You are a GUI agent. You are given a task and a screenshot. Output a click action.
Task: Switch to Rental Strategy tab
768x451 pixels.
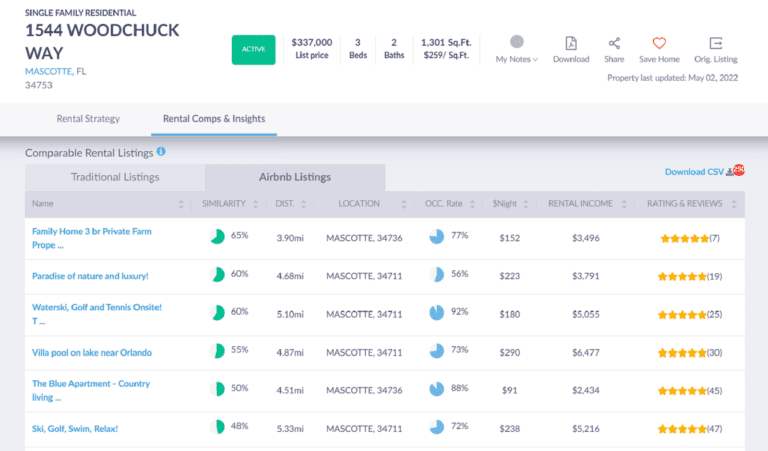[88, 119]
